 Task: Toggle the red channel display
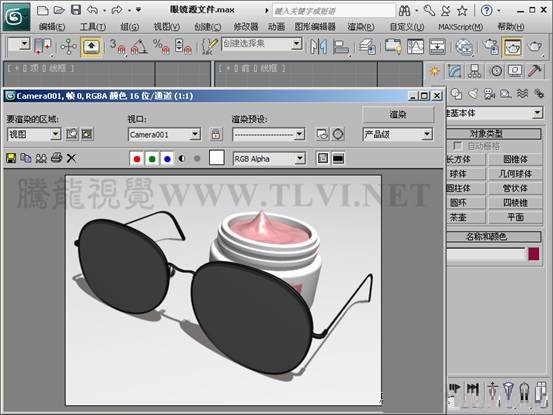pyautogui.click(x=137, y=159)
